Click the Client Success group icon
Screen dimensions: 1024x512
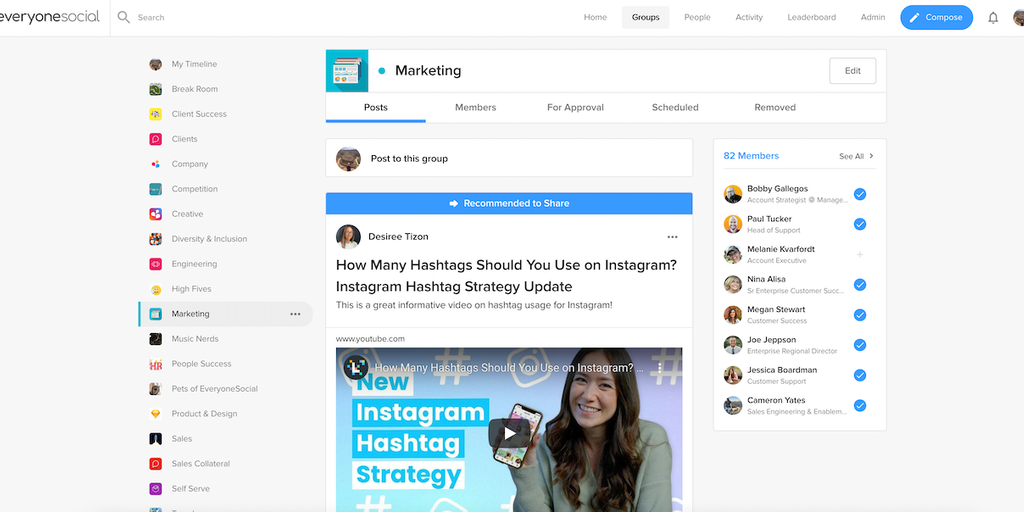pos(155,114)
